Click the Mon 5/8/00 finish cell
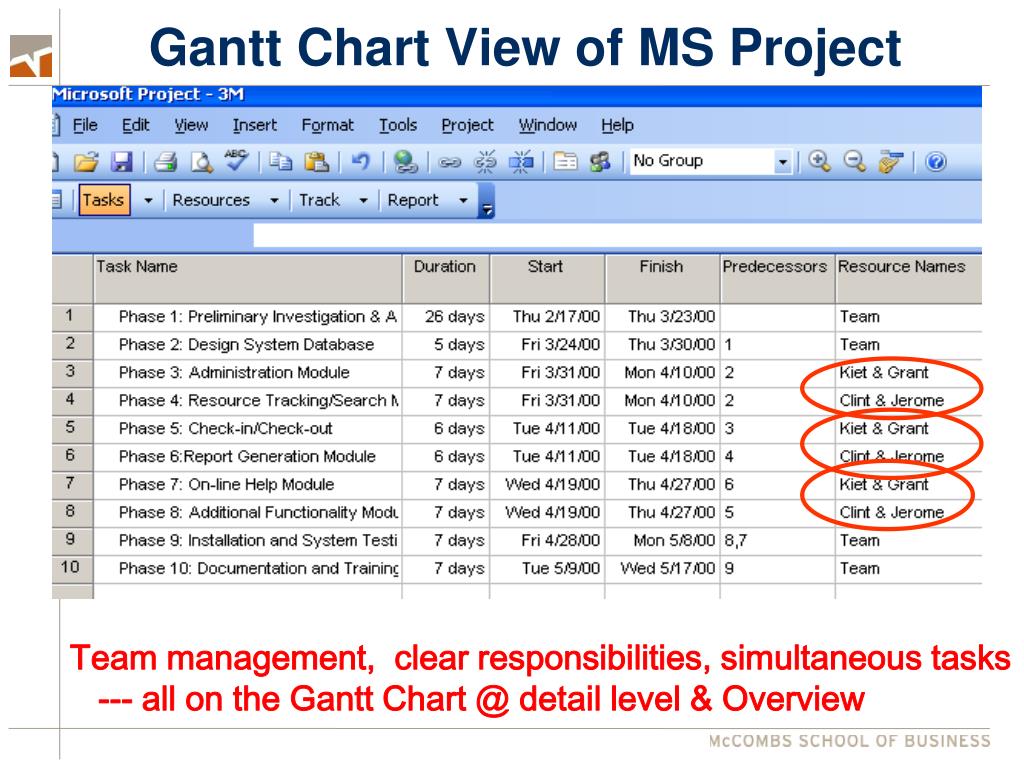Image resolution: width=1024 pixels, height=768 pixels. [x=662, y=541]
